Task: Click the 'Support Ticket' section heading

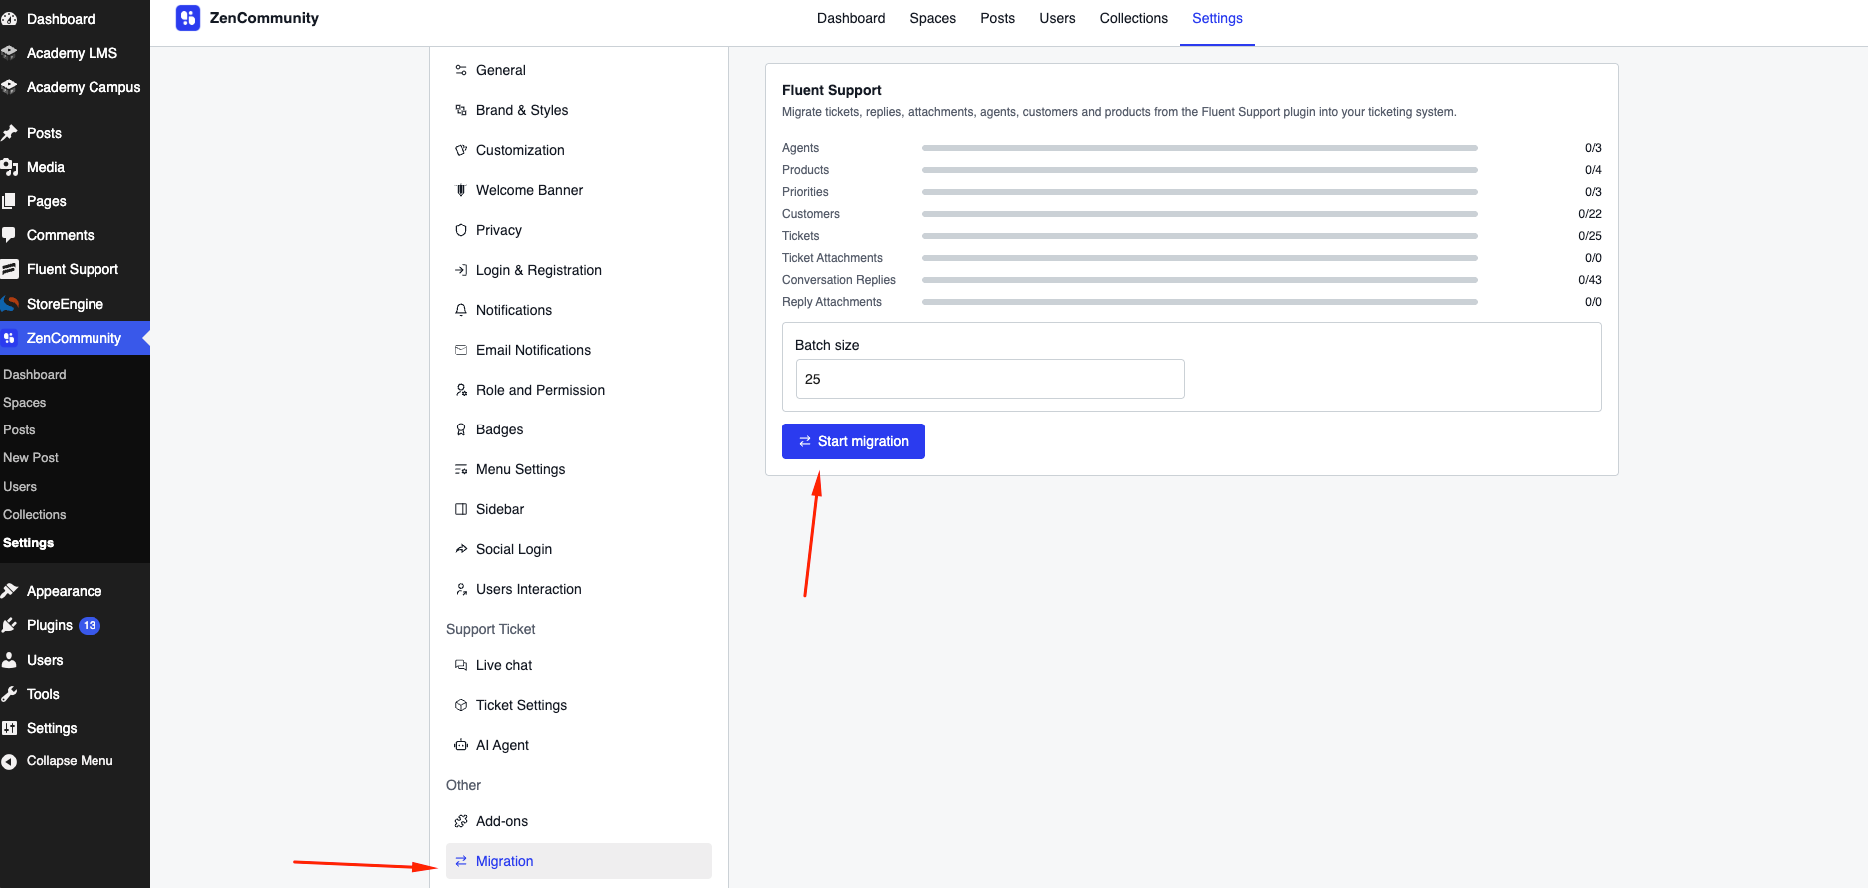Action: point(491,629)
